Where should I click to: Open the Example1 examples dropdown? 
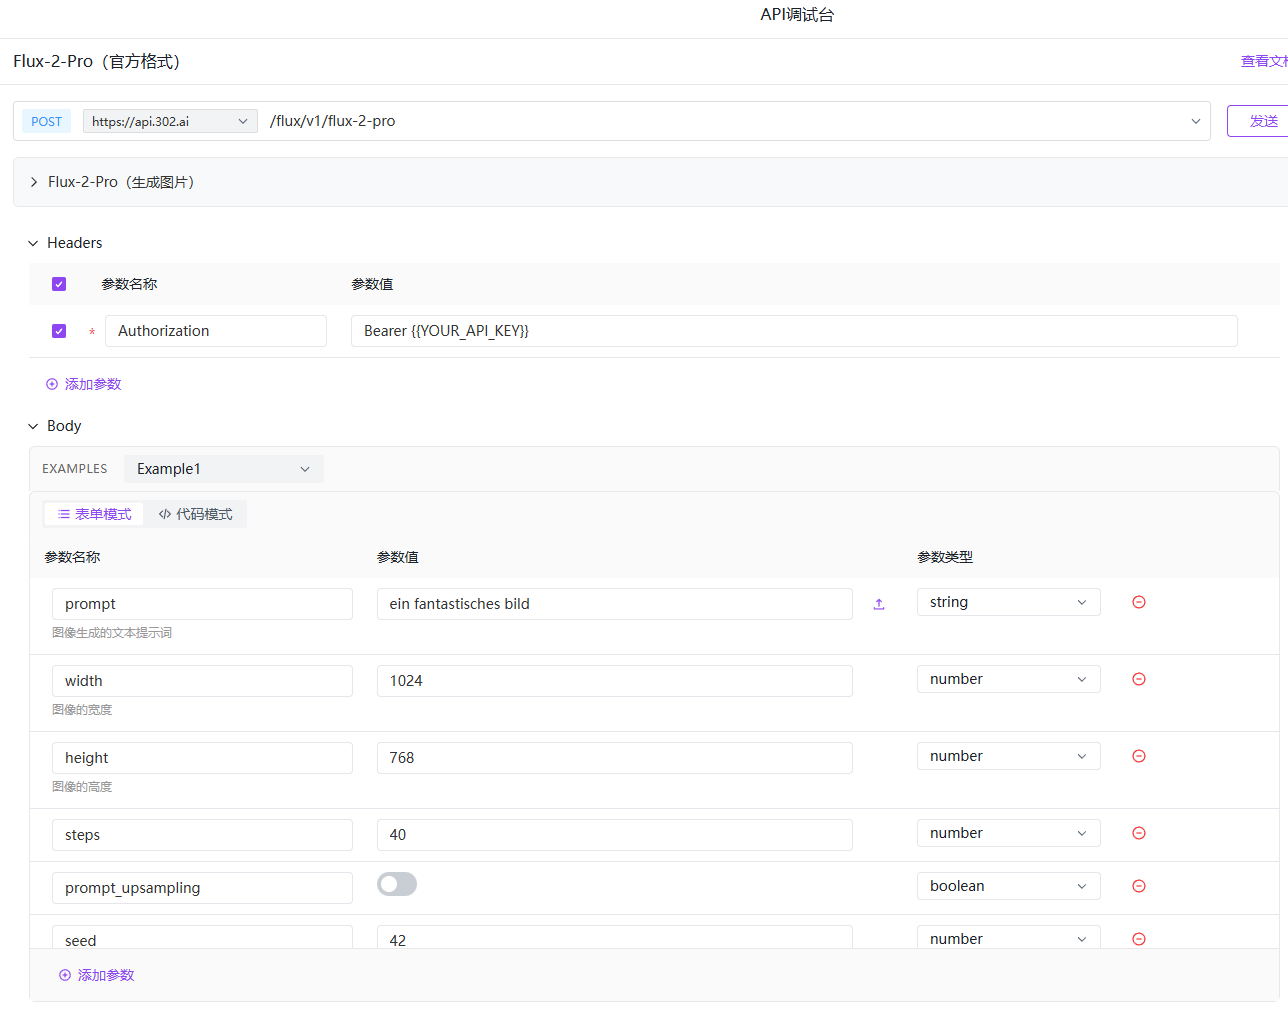223,469
